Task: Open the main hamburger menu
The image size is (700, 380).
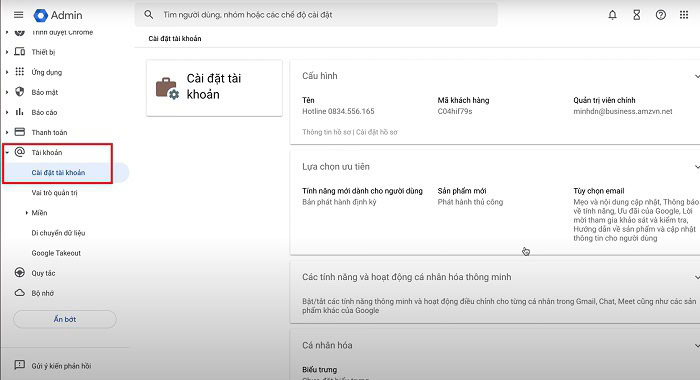Action: click(x=18, y=15)
